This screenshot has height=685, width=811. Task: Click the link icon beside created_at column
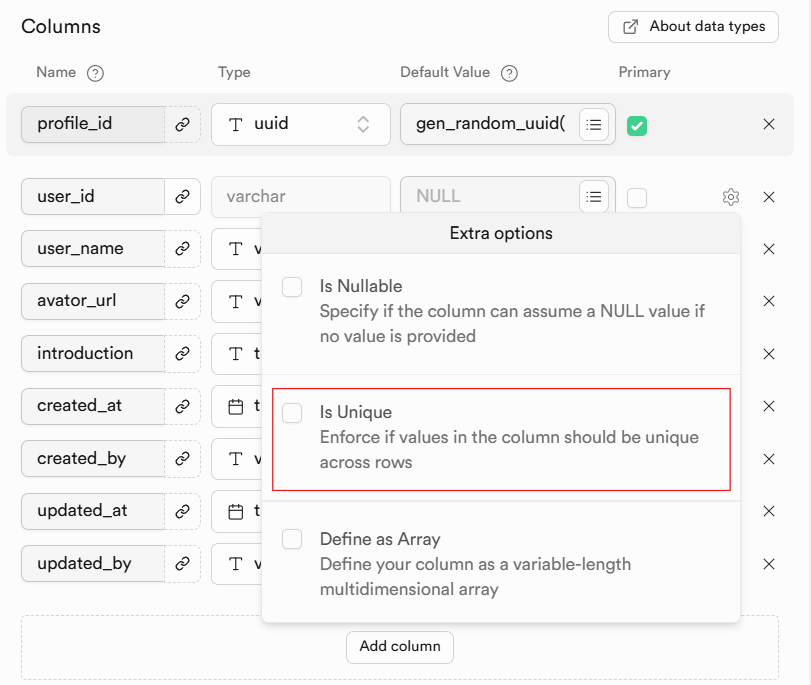[182, 407]
